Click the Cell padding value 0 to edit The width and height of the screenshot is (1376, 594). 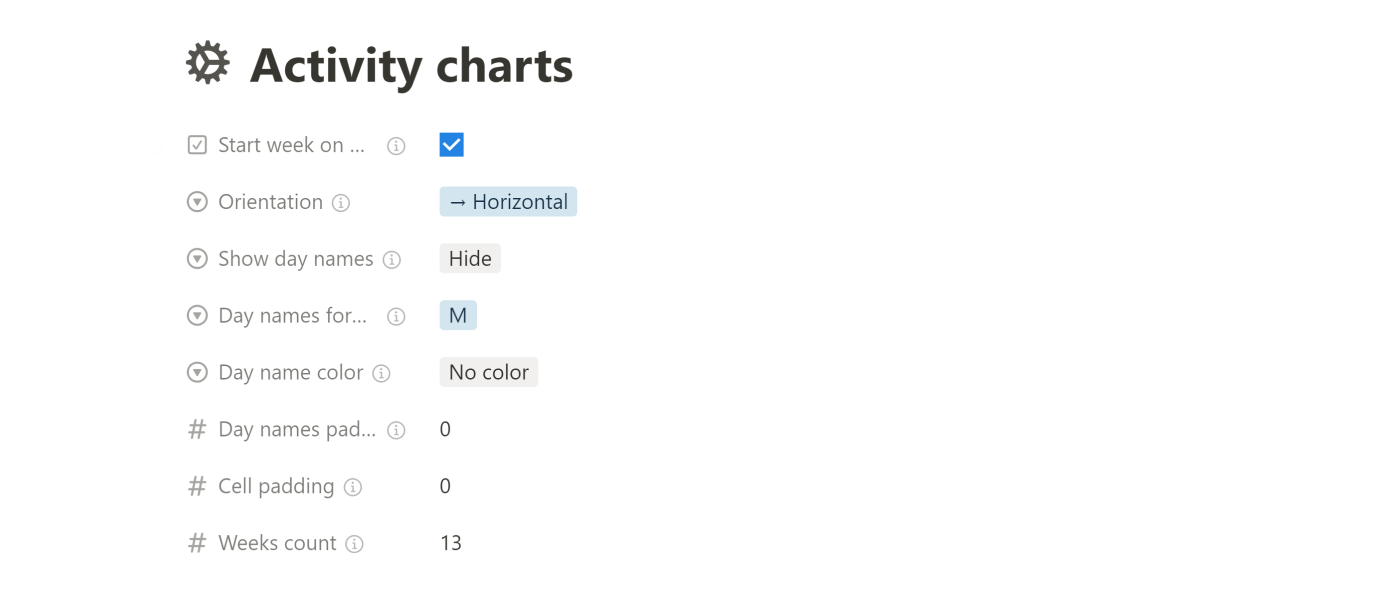445,485
